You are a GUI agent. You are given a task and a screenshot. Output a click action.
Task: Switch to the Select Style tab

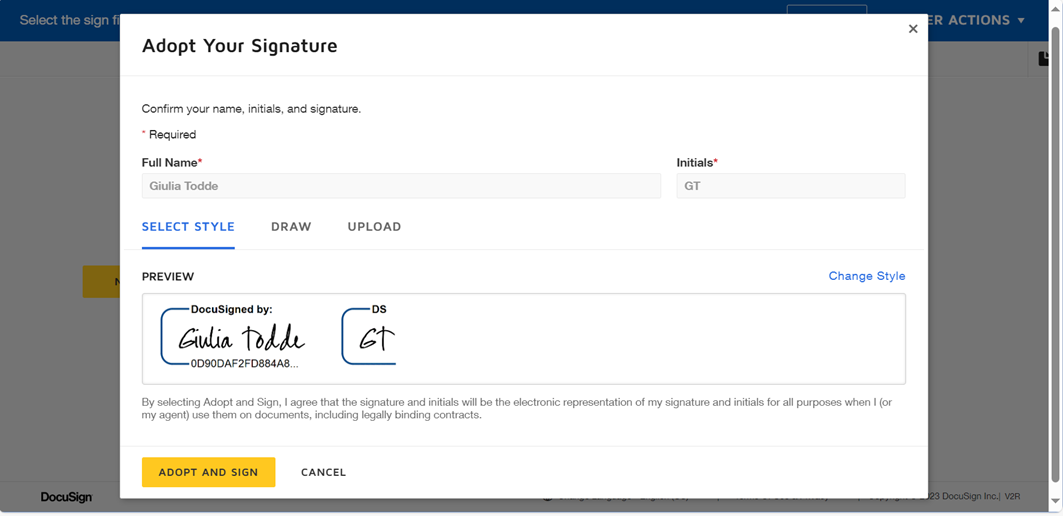point(188,227)
